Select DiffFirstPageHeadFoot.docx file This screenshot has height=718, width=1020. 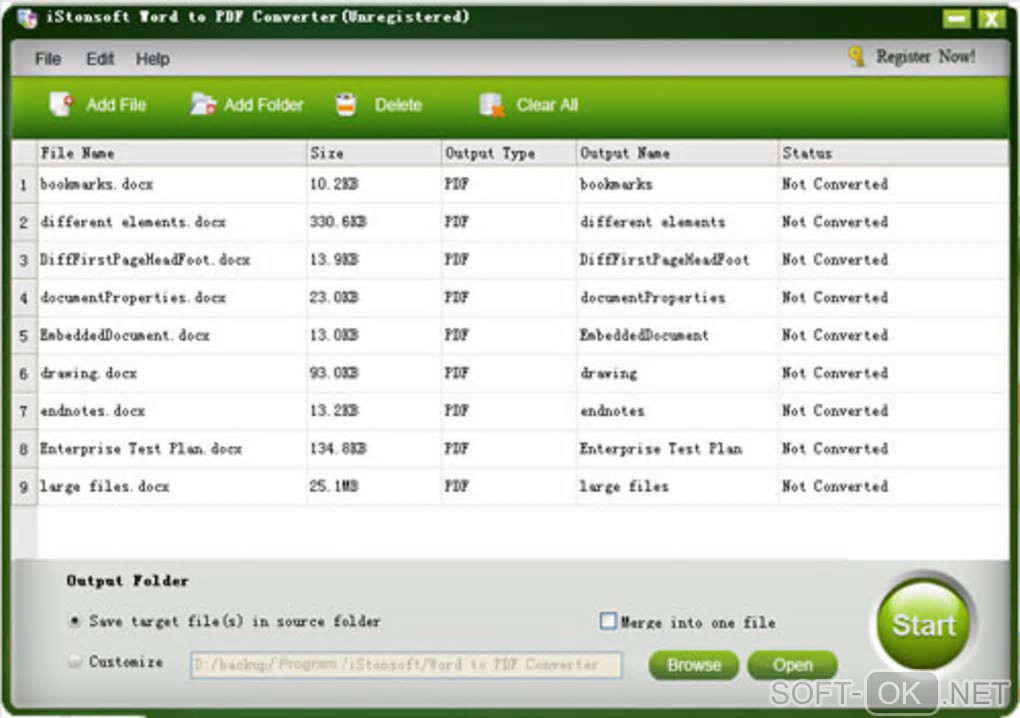click(144, 260)
